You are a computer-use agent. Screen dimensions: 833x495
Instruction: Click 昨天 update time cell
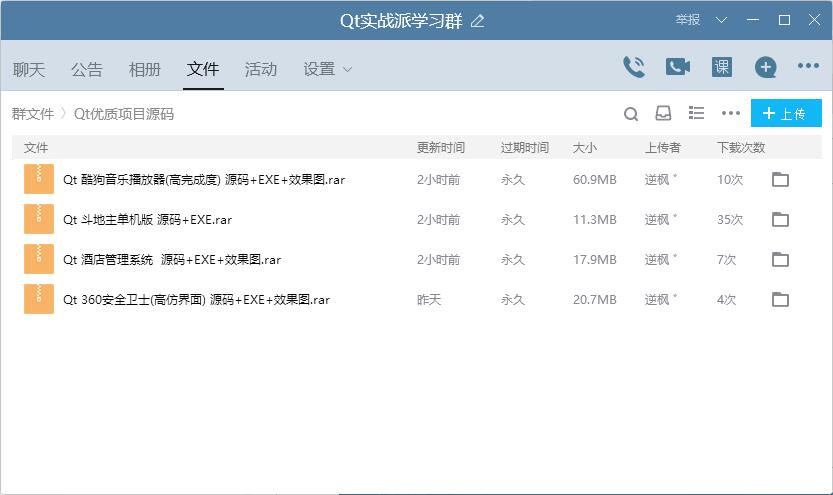coord(429,300)
